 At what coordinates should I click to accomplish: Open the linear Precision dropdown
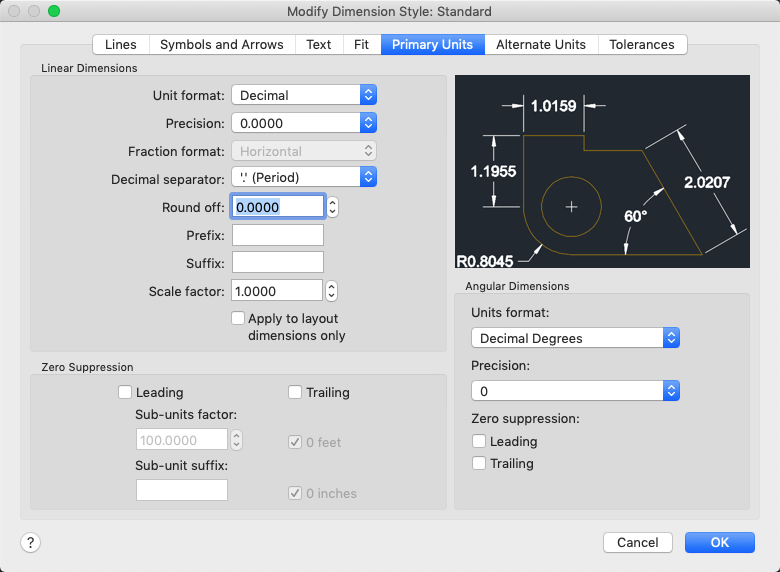[304, 123]
